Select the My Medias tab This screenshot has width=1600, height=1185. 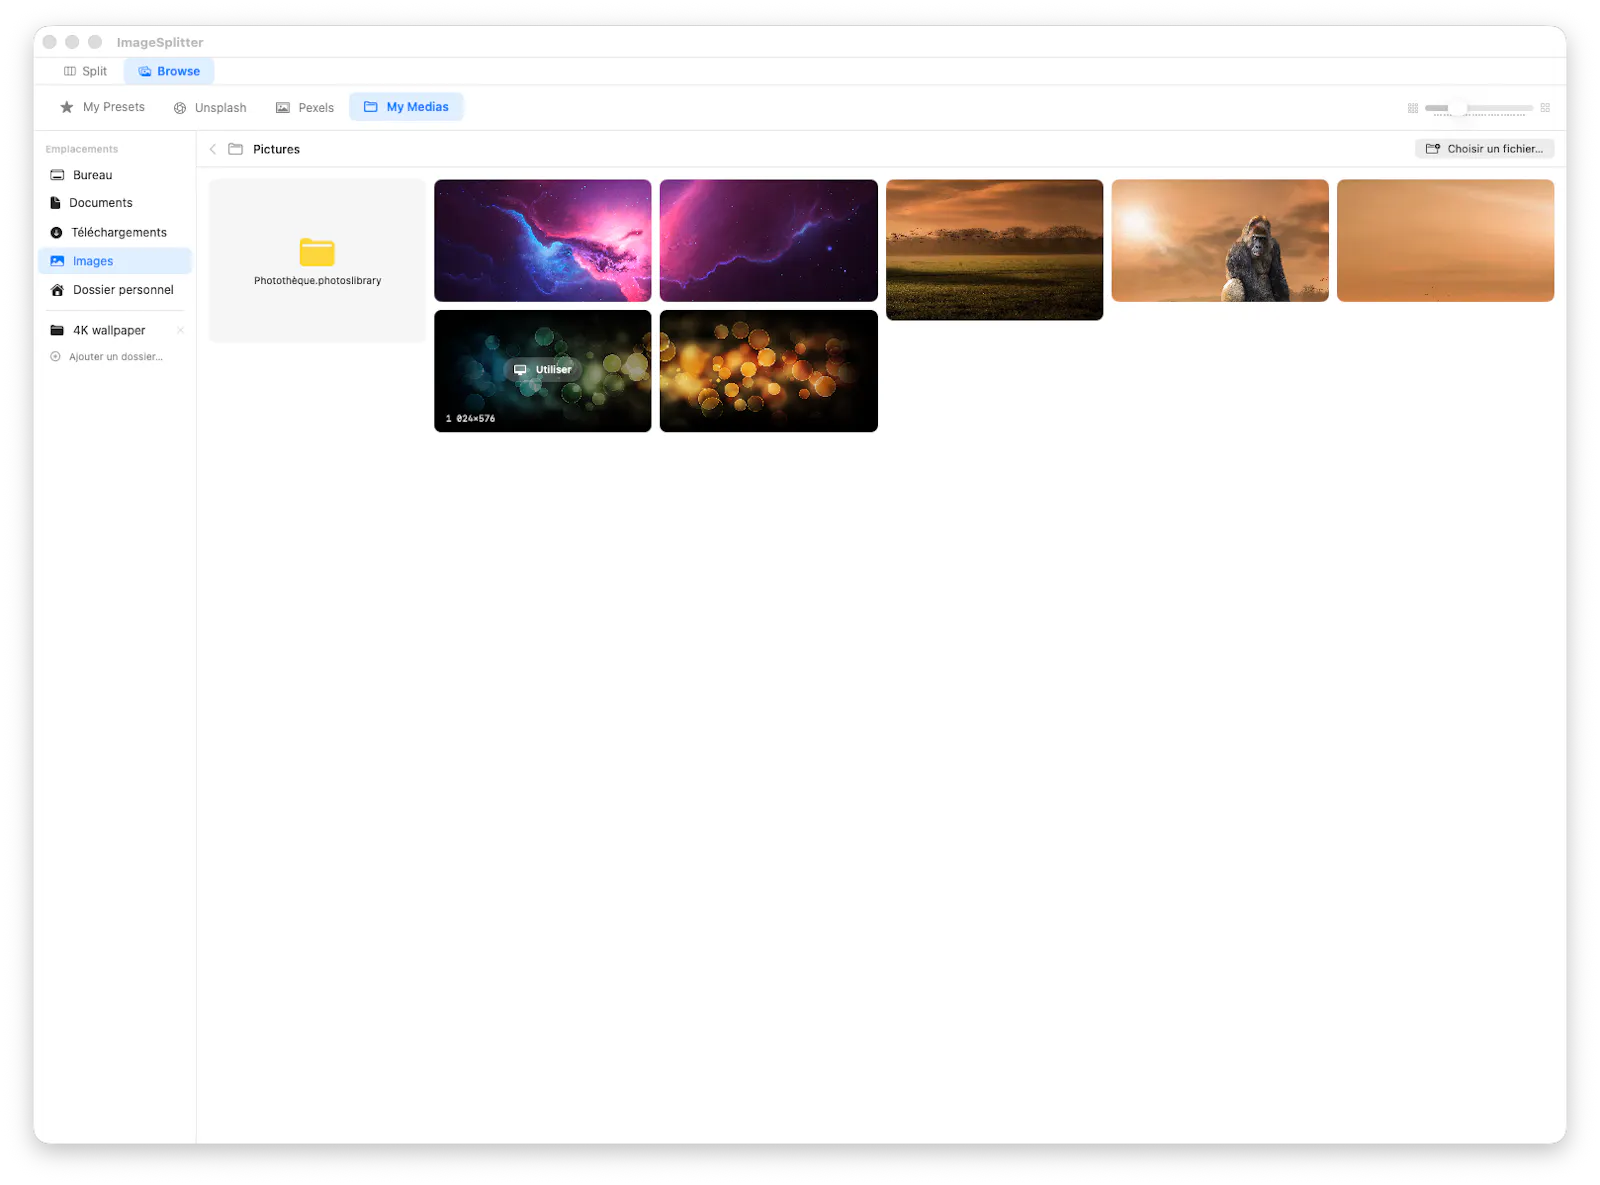406,107
